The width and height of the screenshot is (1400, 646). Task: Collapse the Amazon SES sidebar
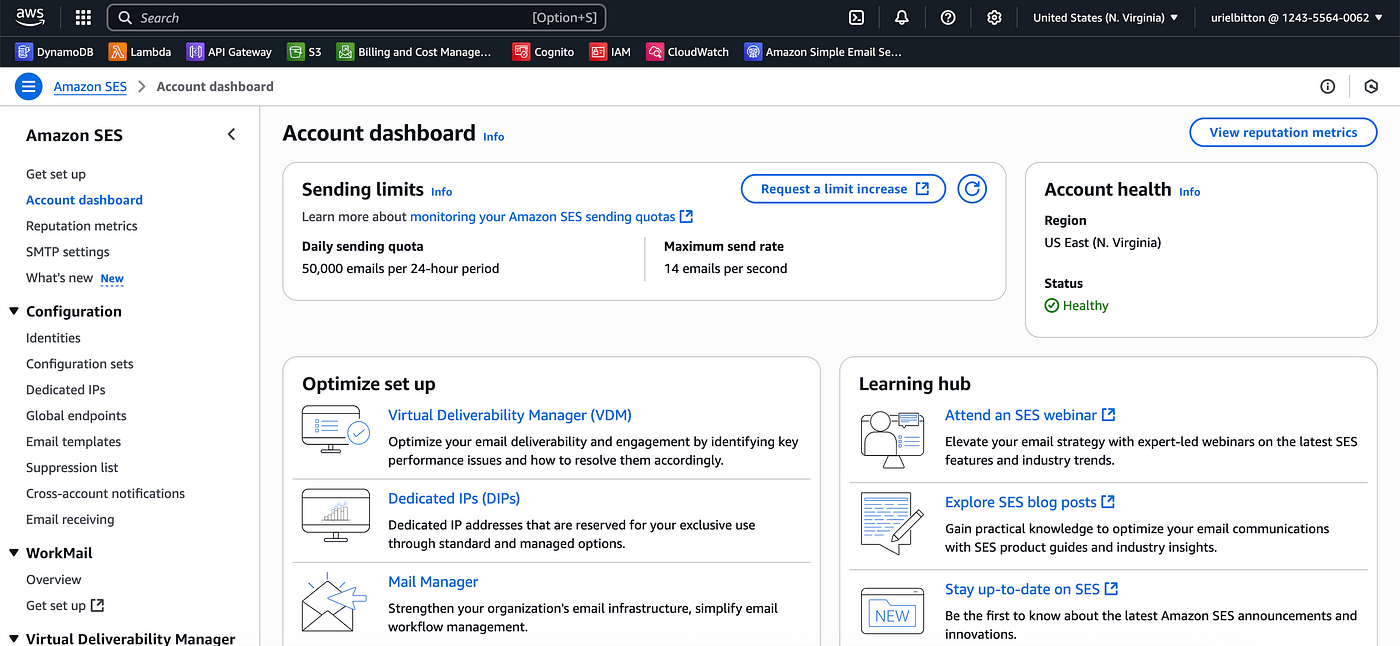click(x=231, y=133)
